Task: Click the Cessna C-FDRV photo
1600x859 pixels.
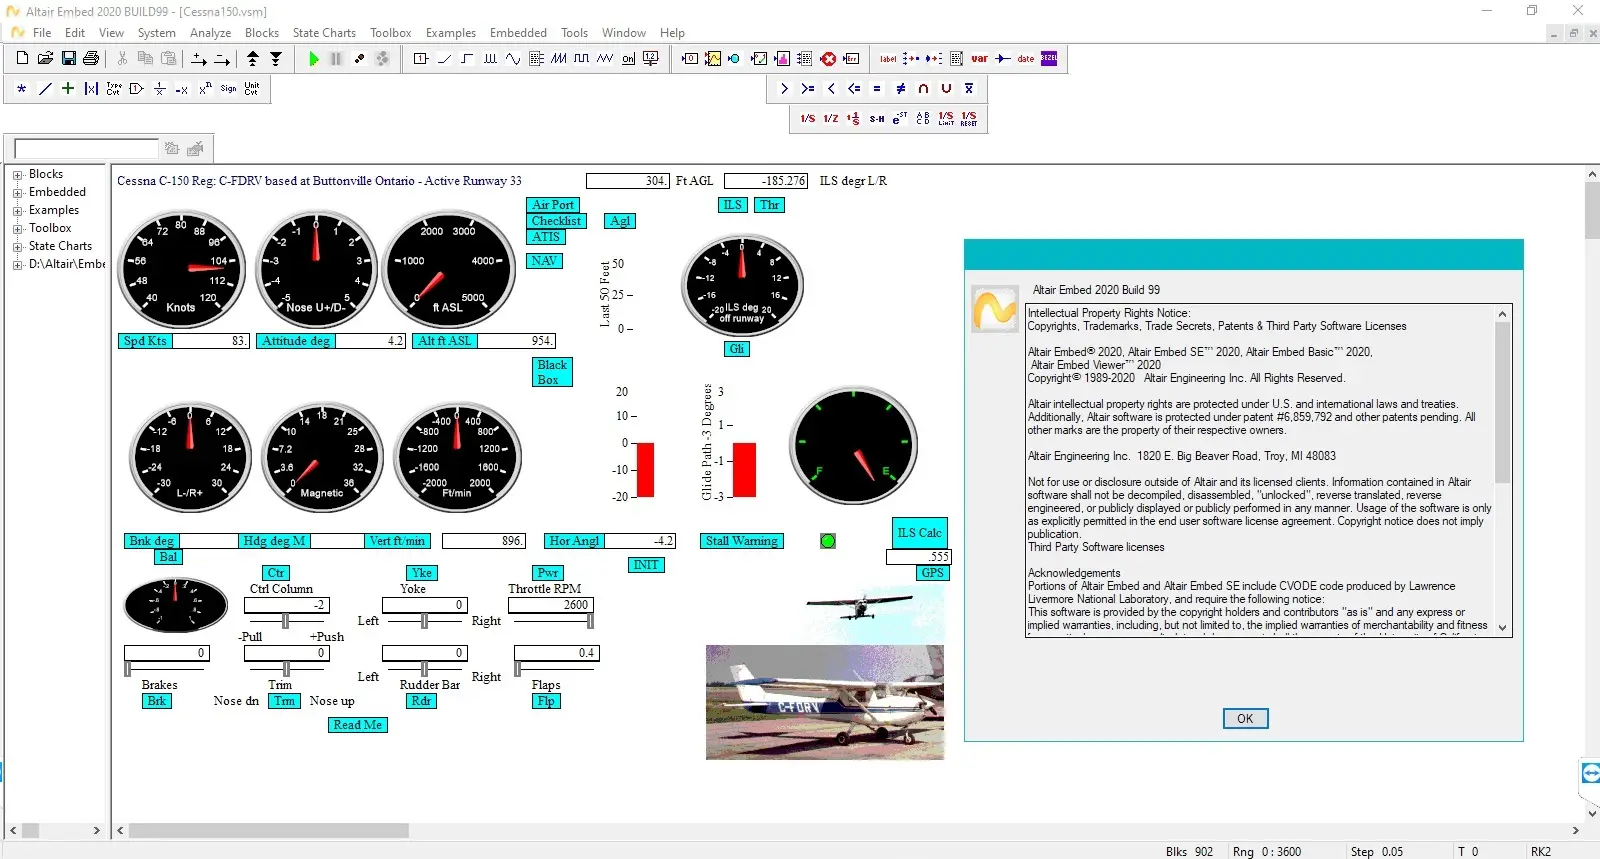Action: point(825,702)
